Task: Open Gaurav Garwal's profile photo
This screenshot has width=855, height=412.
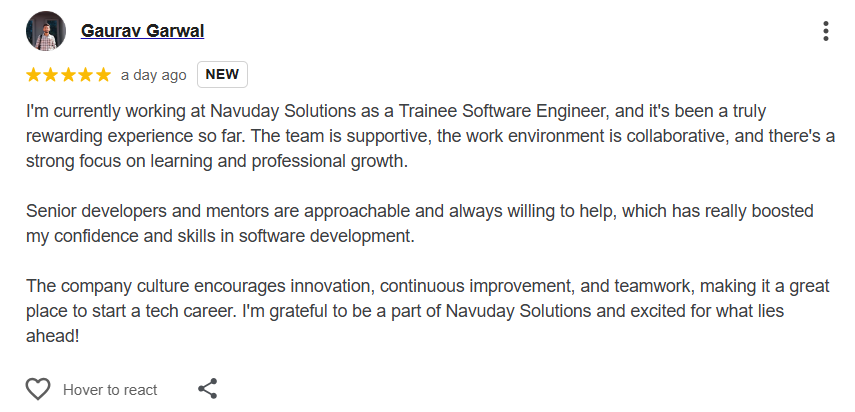Action: (x=46, y=31)
